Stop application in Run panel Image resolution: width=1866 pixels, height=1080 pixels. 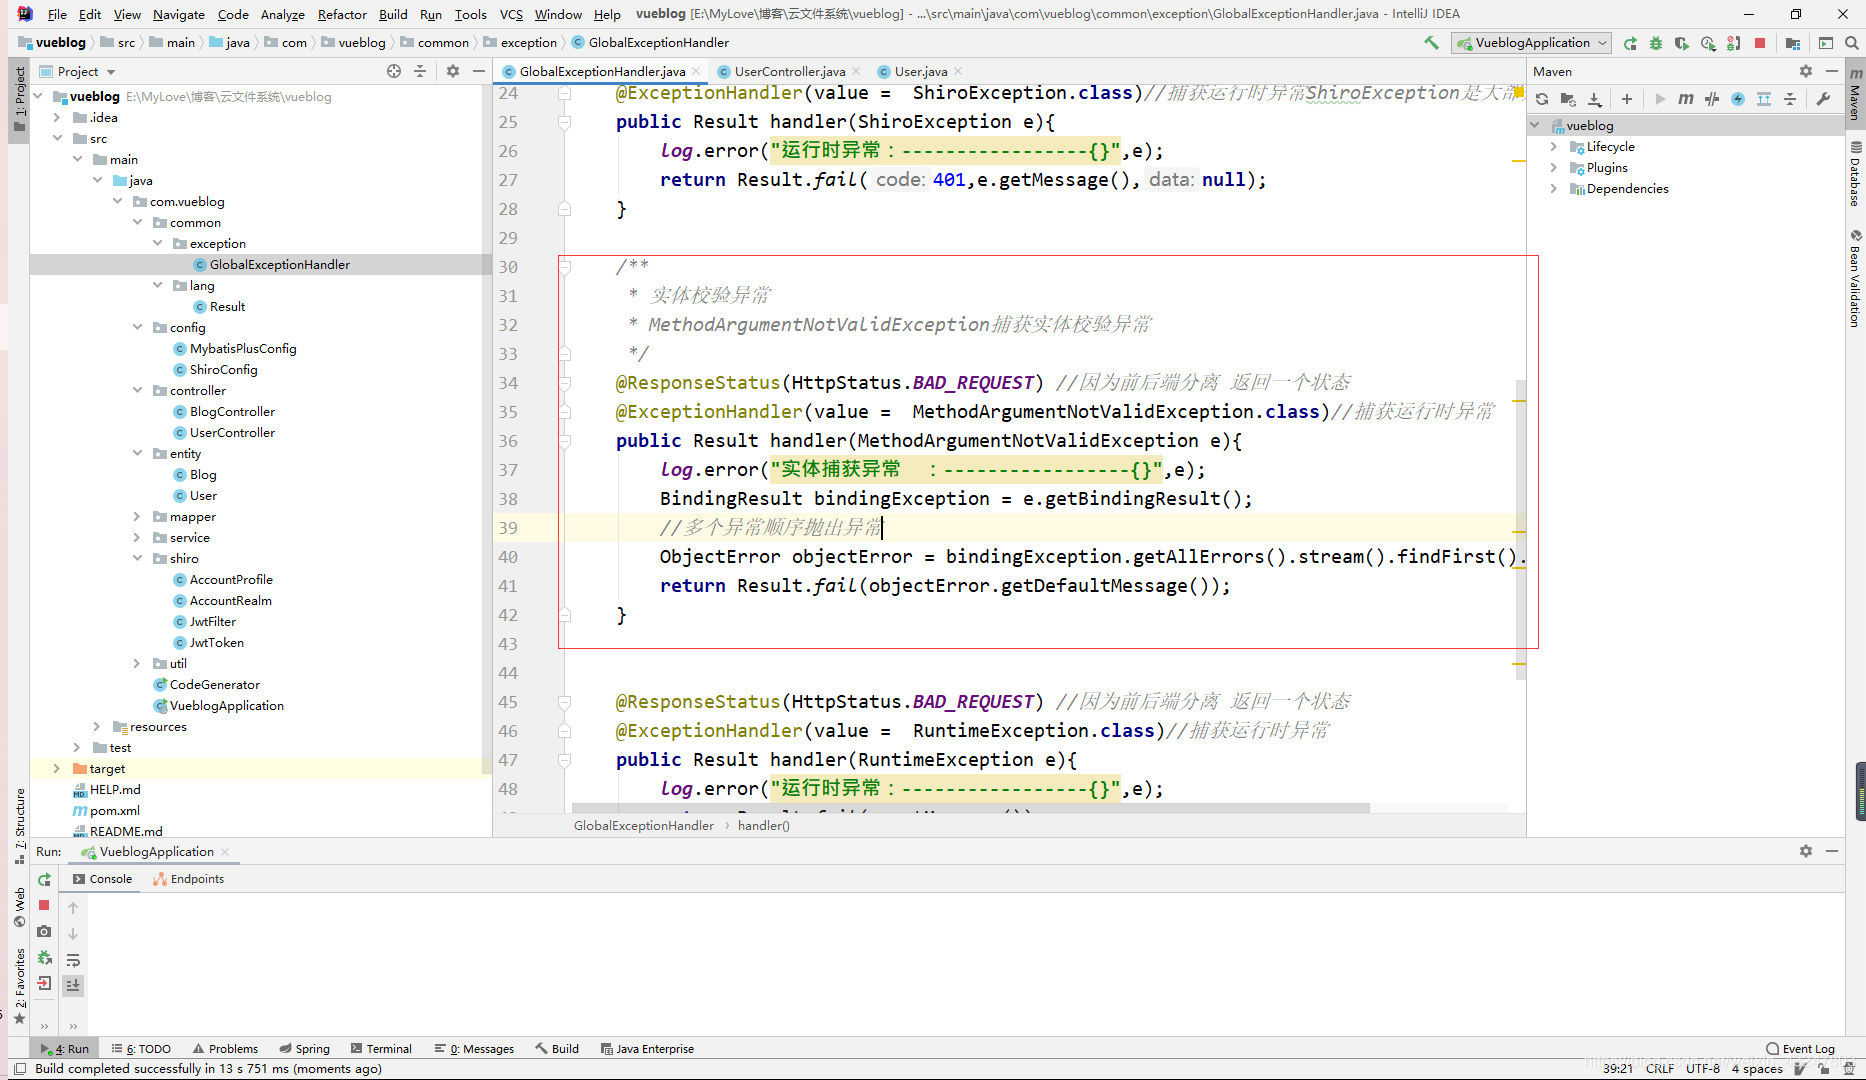(44, 905)
